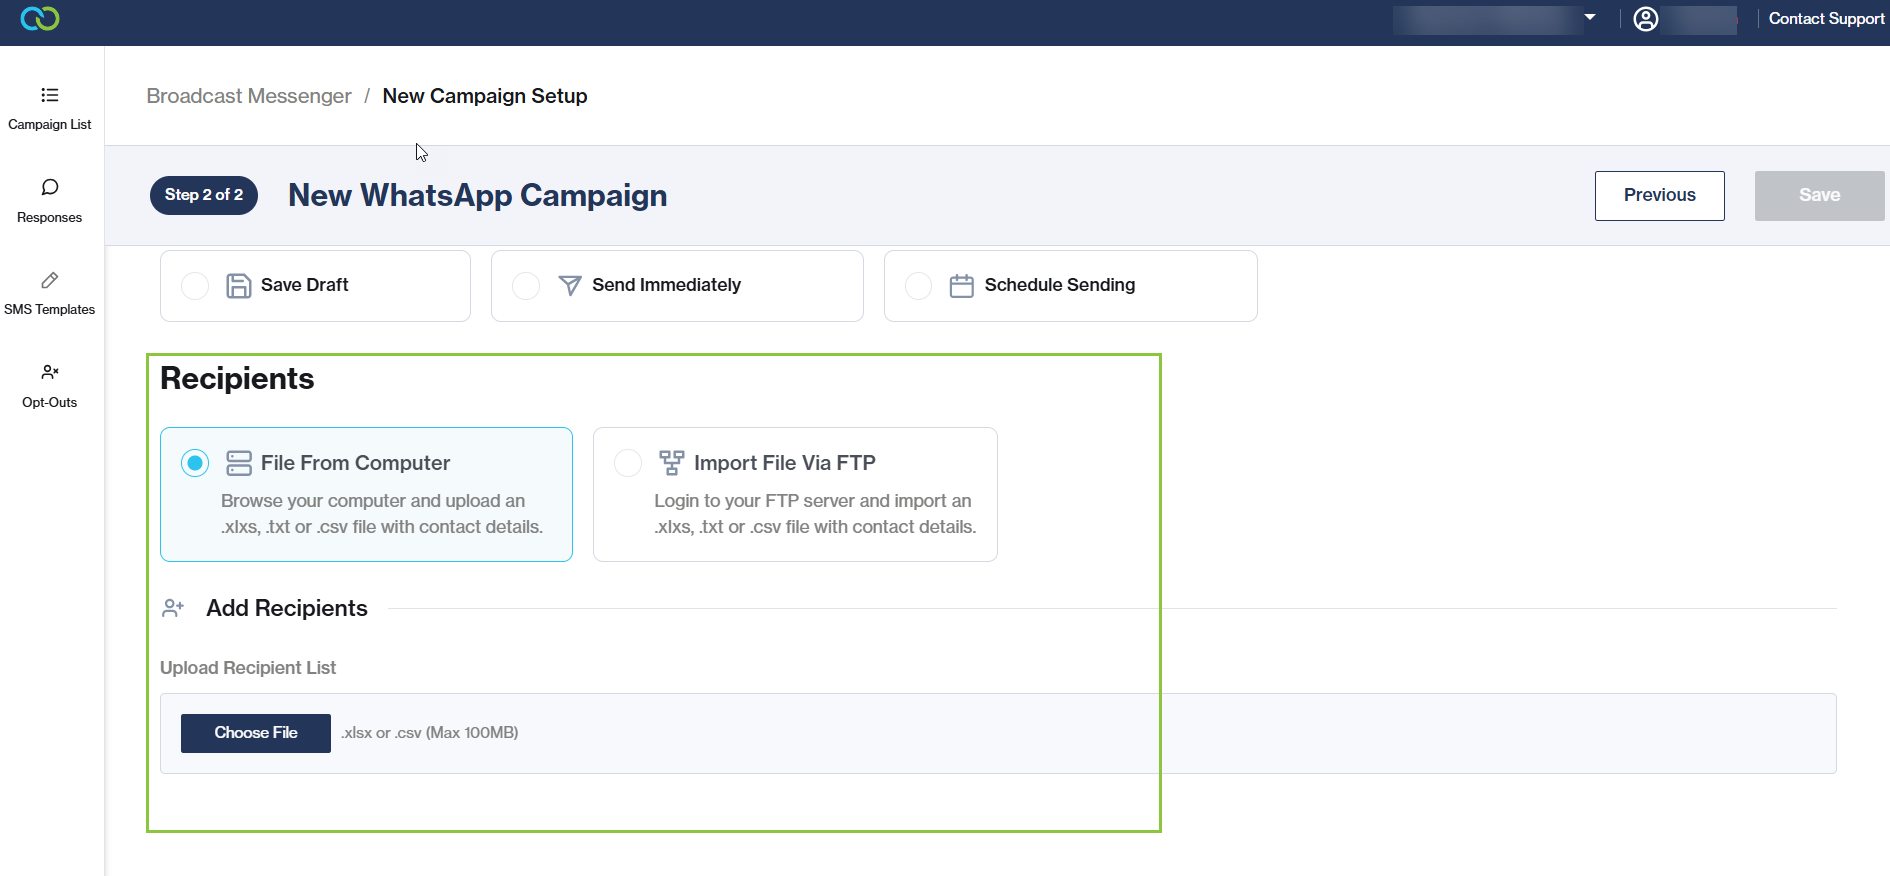
Task: Click the infinity logo icon
Action: [40, 18]
